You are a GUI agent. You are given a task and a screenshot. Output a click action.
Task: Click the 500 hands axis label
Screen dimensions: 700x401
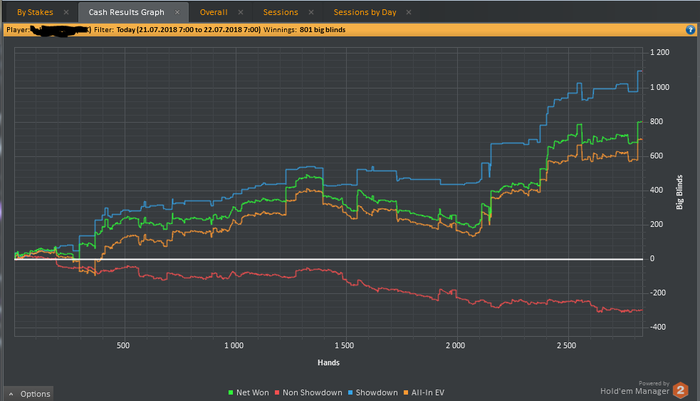pyautogui.click(x=123, y=345)
